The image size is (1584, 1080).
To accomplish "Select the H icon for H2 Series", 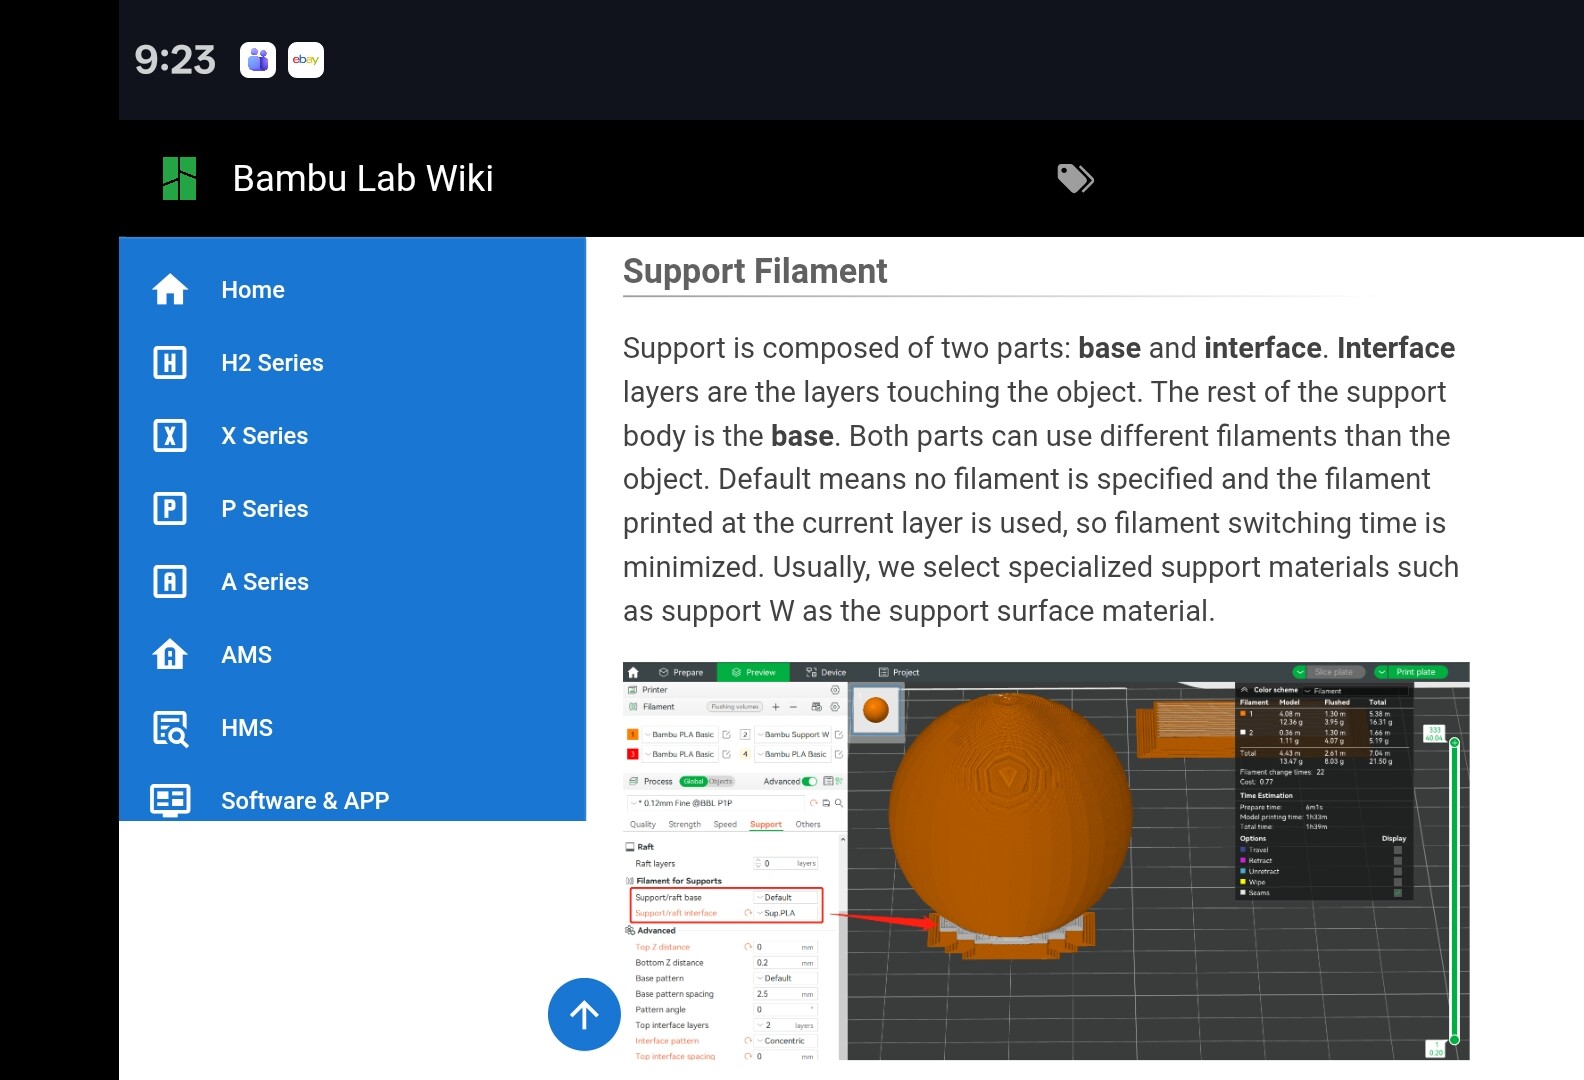I will [170, 363].
